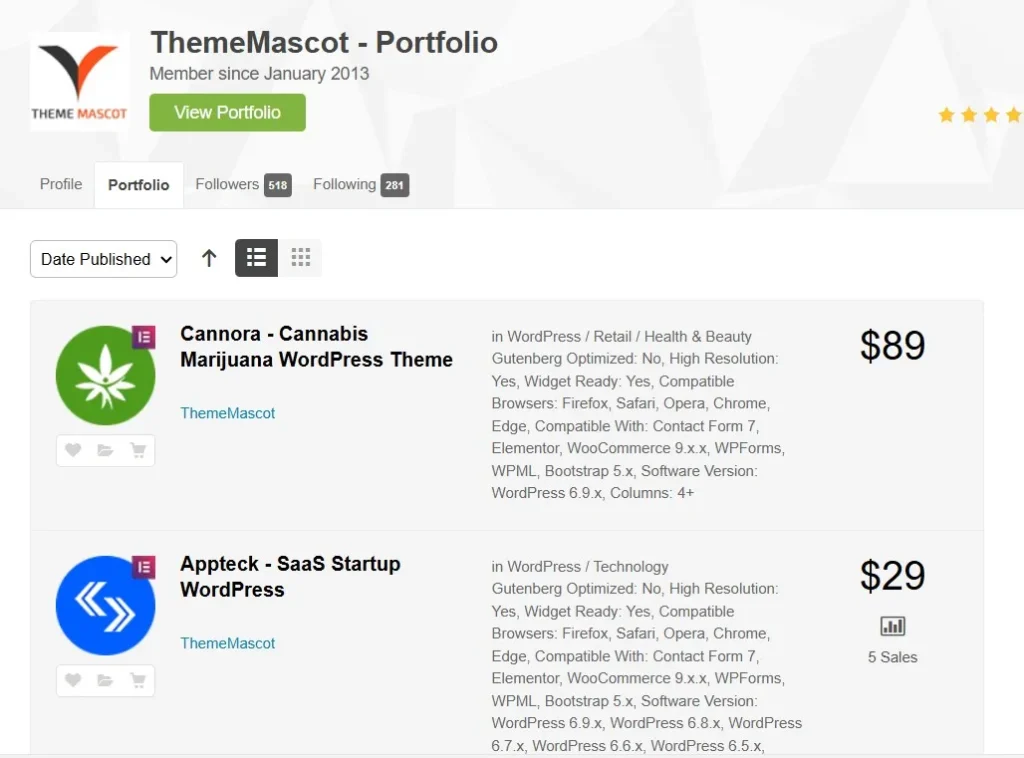This screenshot has width=1024, height=758.
Task: Click the green View Portfolio button
Action: 227,112
